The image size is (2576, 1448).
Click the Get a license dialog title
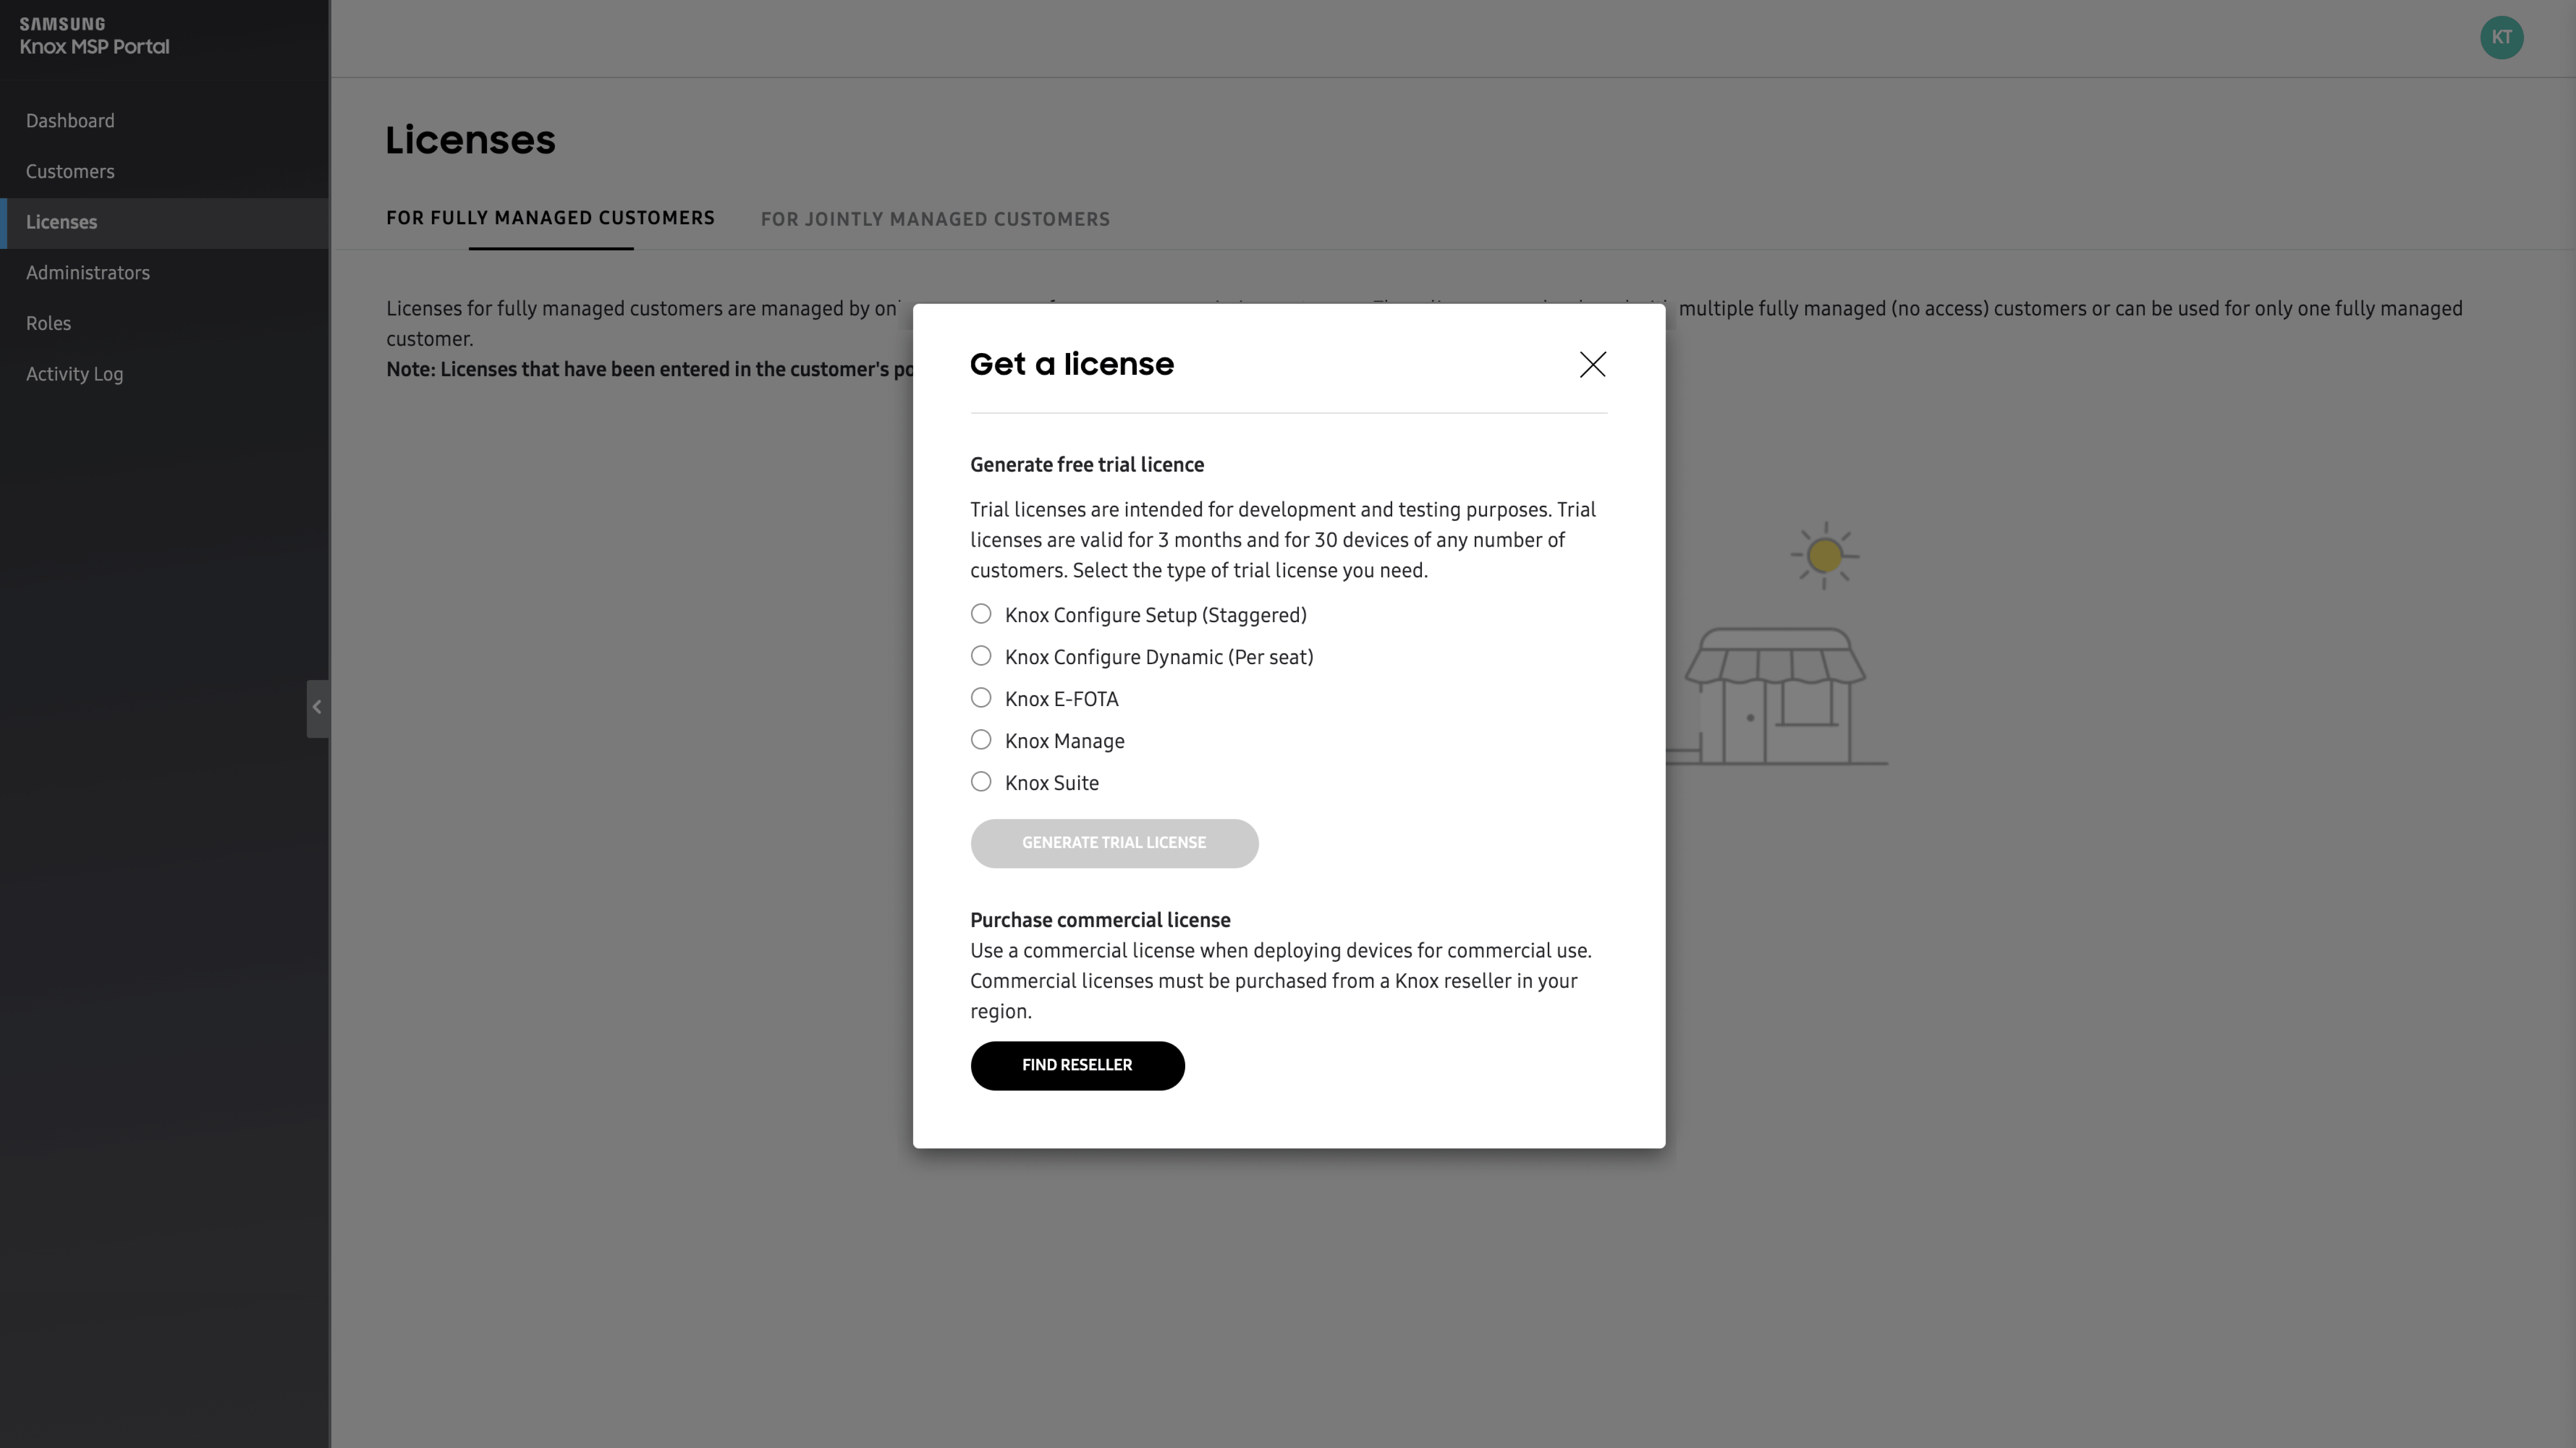[x=1071, y=364]
